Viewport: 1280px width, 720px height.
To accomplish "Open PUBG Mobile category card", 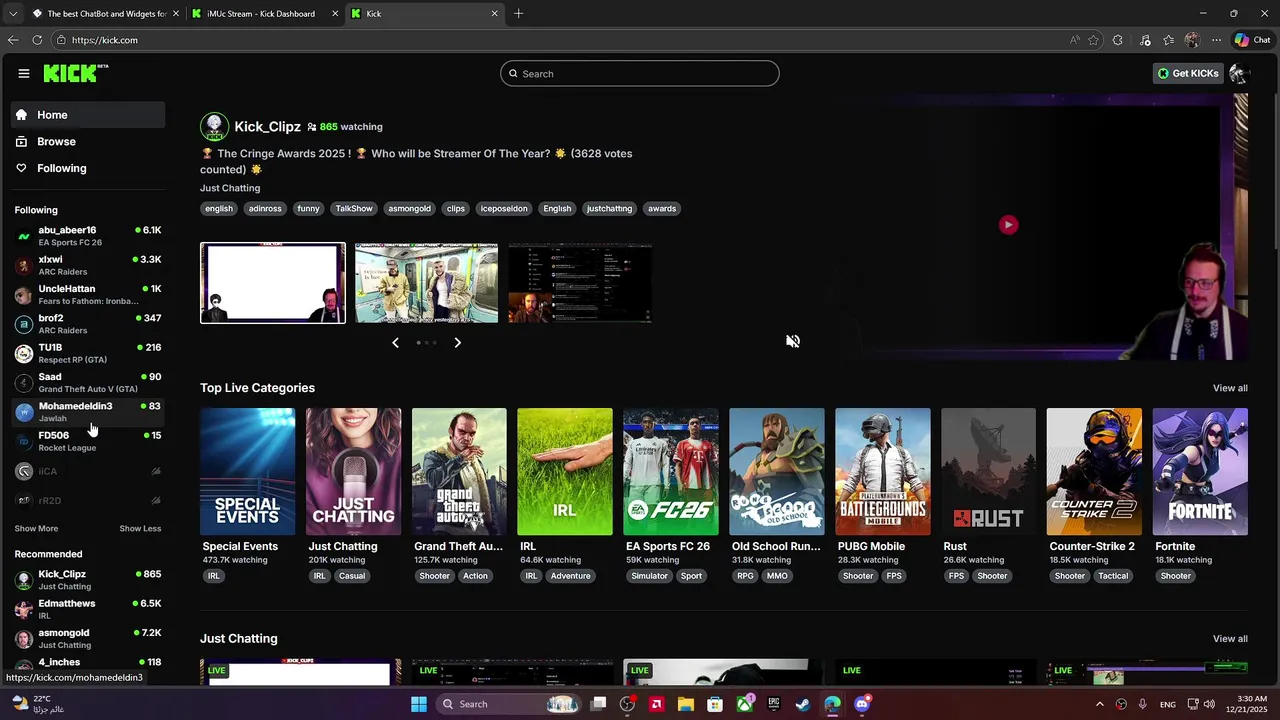I will click(x=883, y=471).
